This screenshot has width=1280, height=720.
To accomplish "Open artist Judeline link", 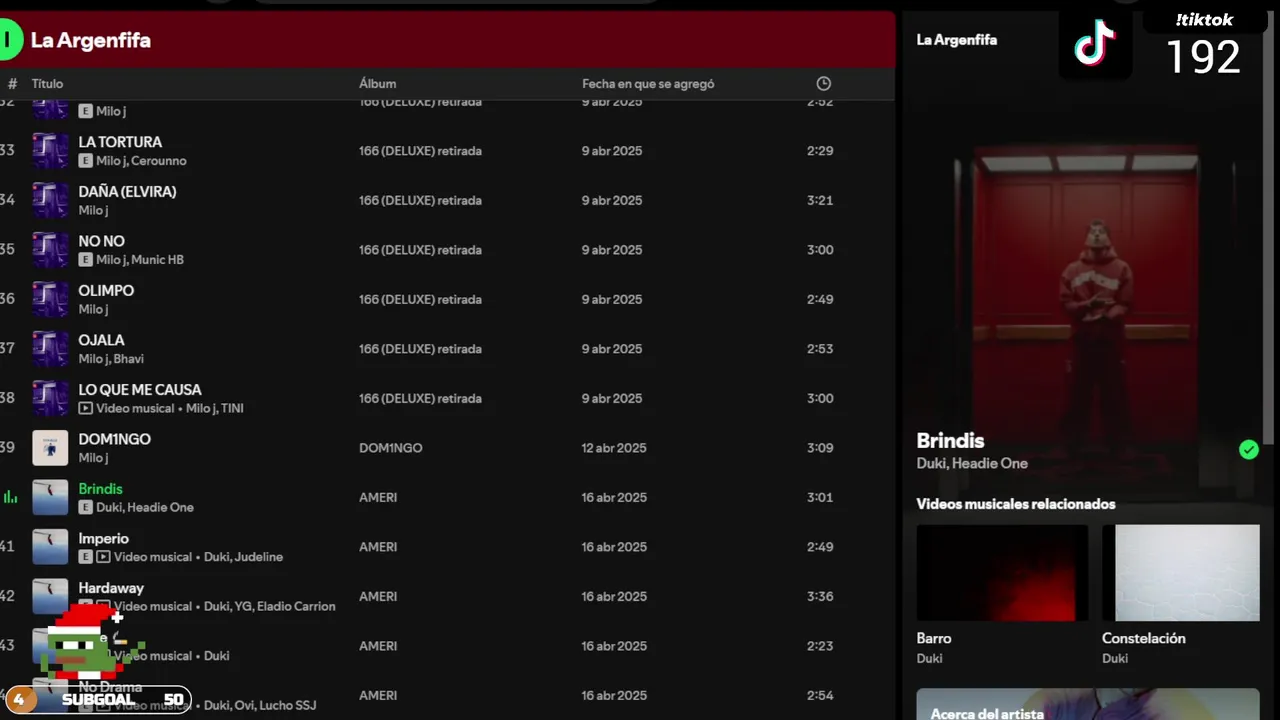I will point(259,557).
